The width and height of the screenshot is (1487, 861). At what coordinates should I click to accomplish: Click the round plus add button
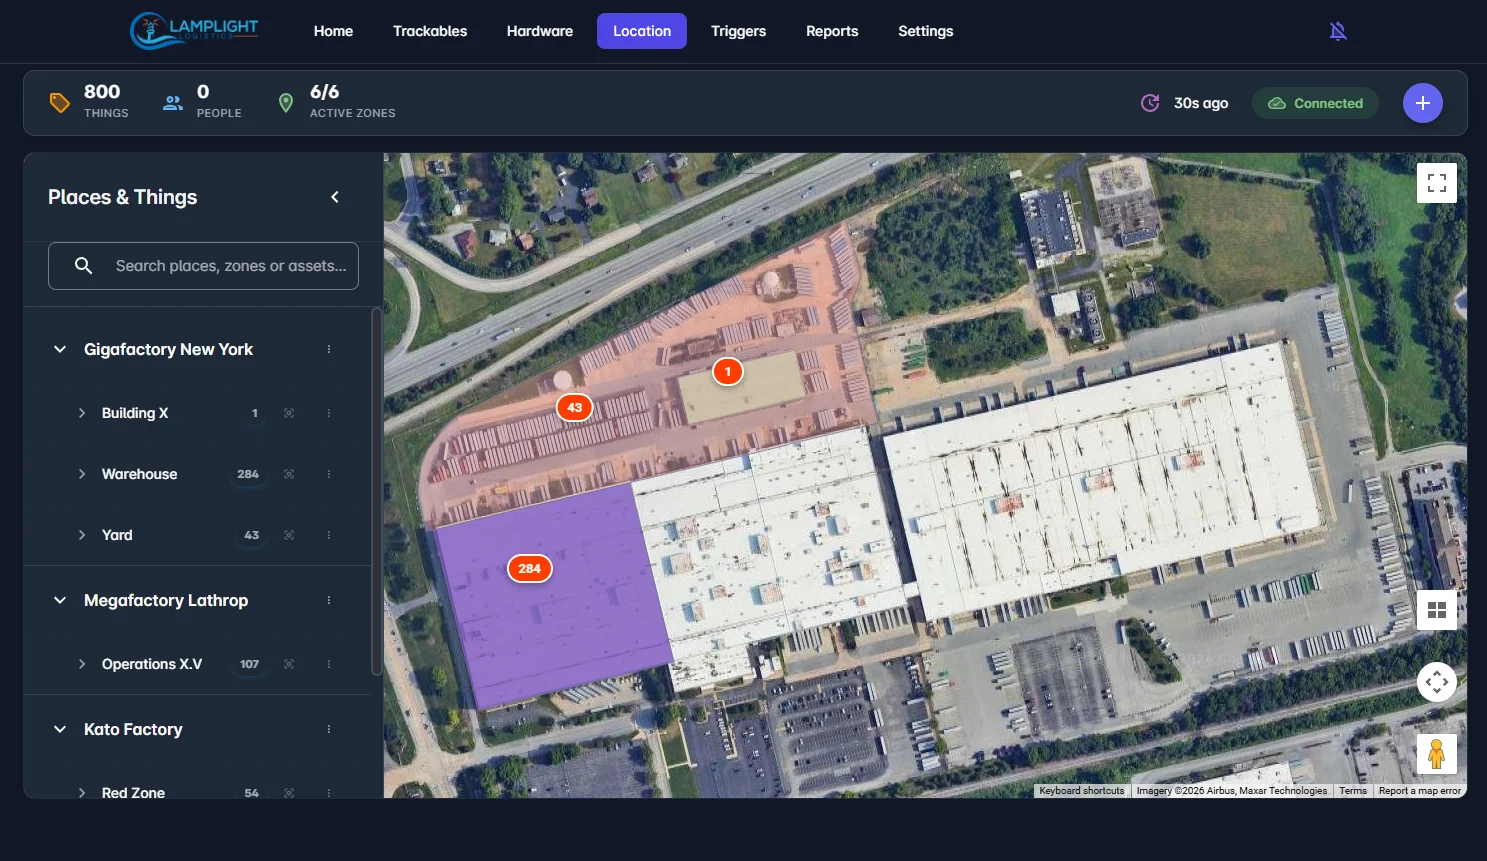click(x=1422, y=103)
